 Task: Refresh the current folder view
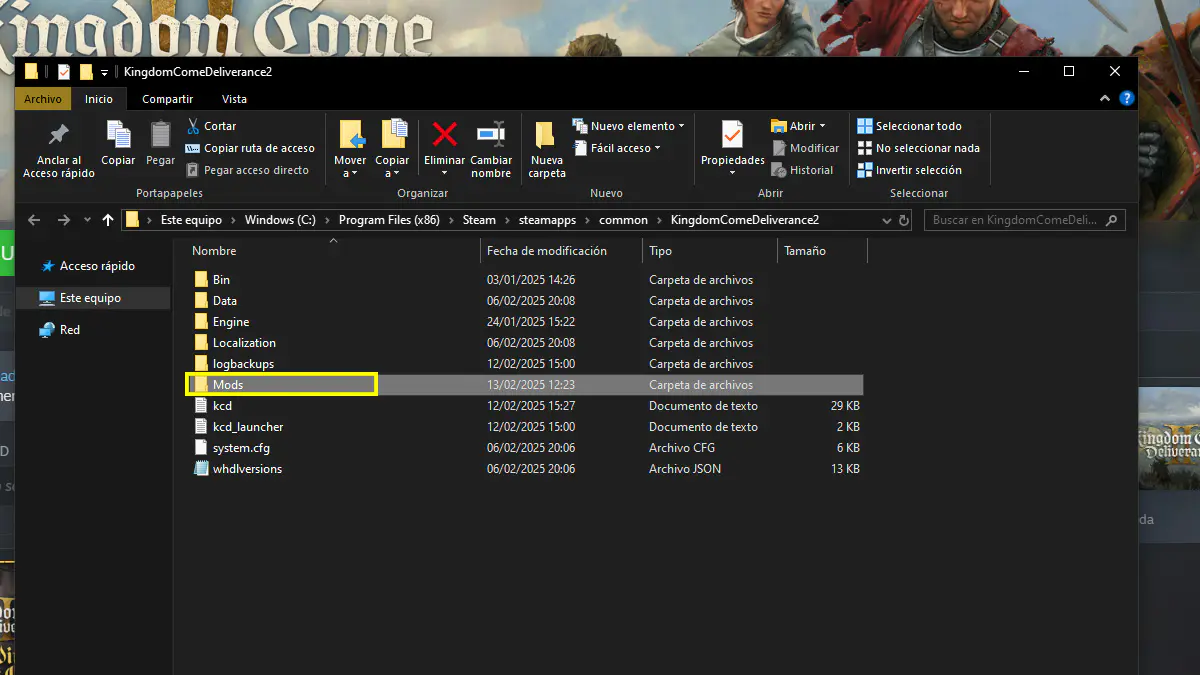click(904, 220)
